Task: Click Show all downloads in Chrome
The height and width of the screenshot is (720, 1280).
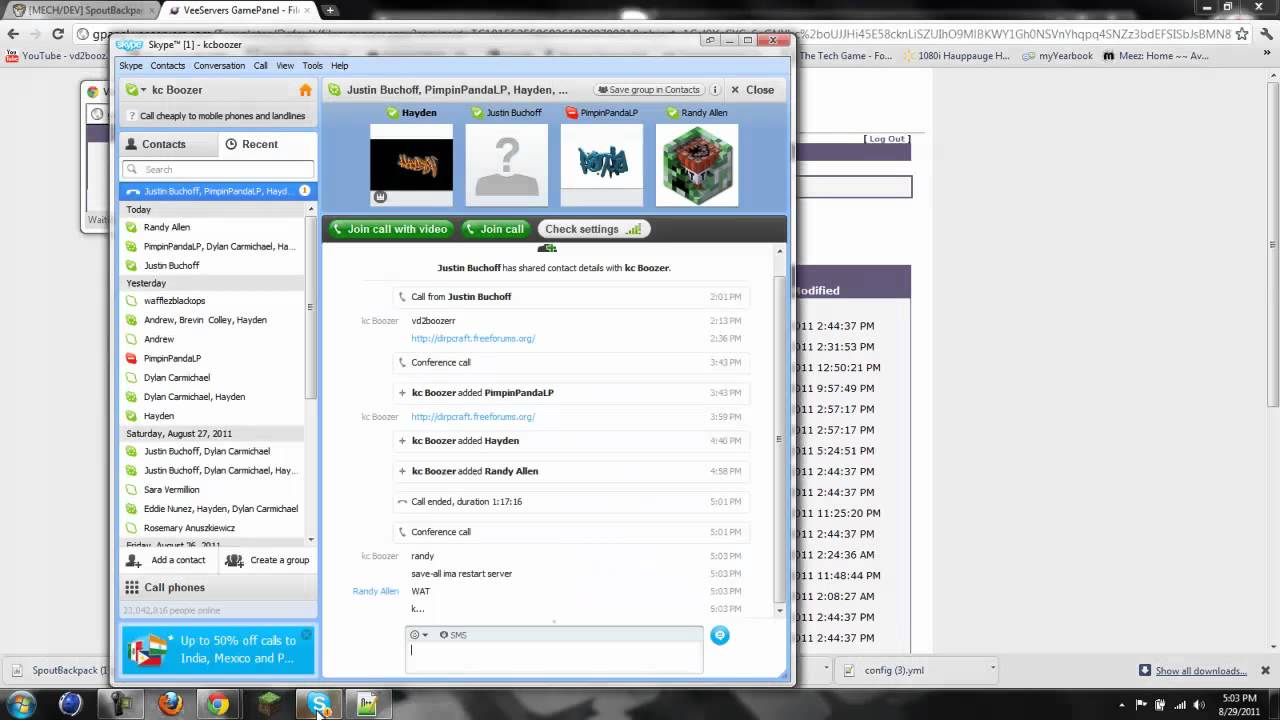Action: click(1201, 671)
